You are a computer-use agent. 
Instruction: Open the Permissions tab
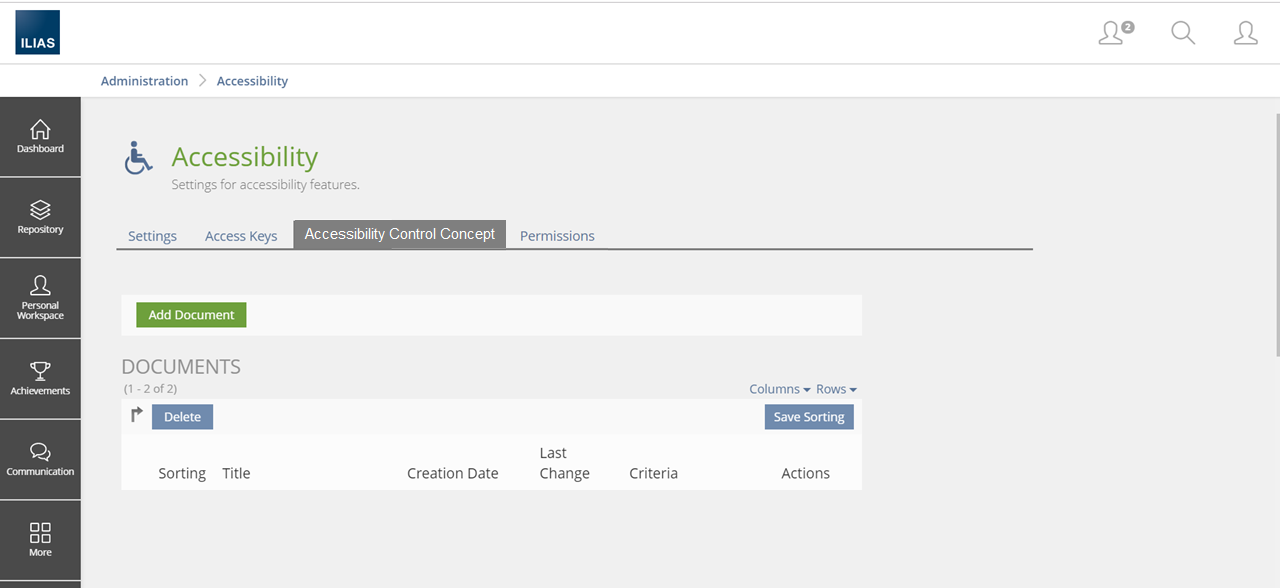tap(557, 236)
